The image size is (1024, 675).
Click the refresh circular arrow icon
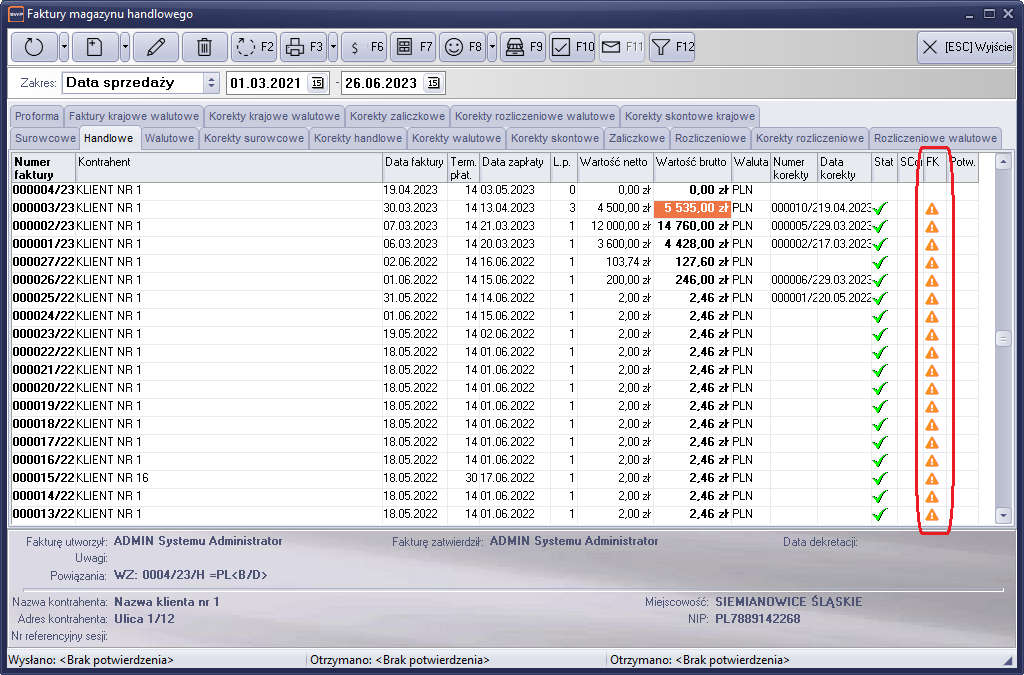(x=34, y=47)
